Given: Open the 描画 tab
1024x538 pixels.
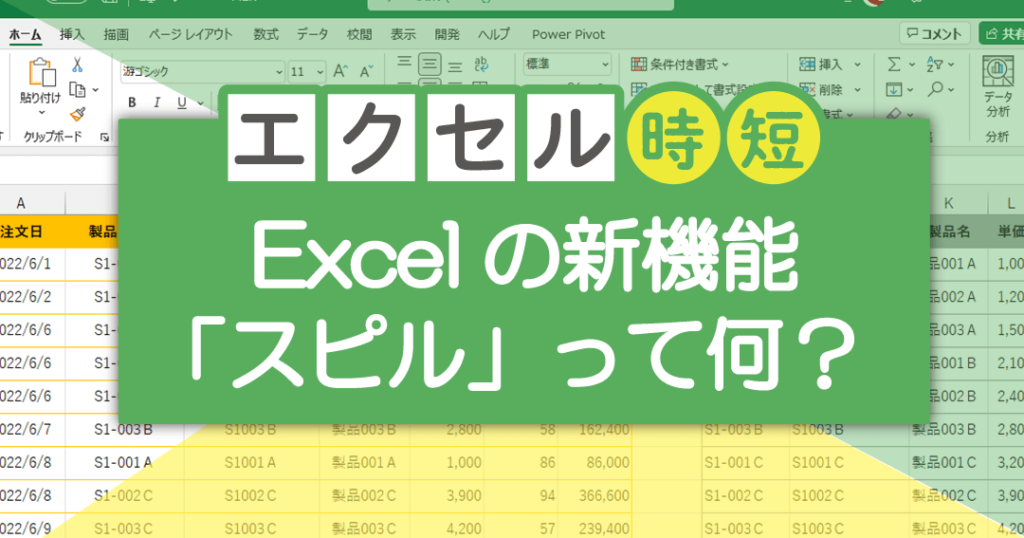Looking at the screenshot, I should point(116,35).
